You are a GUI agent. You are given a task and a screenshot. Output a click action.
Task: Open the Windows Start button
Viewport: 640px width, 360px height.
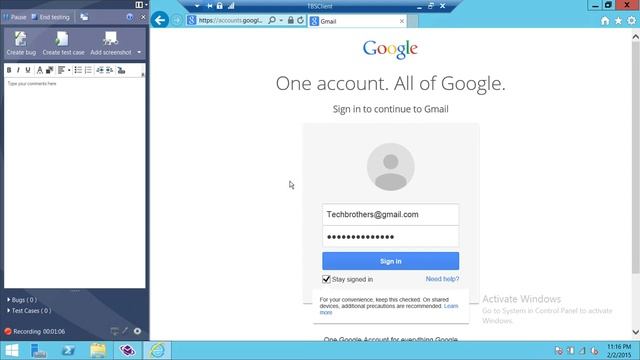tap(12, 351)
